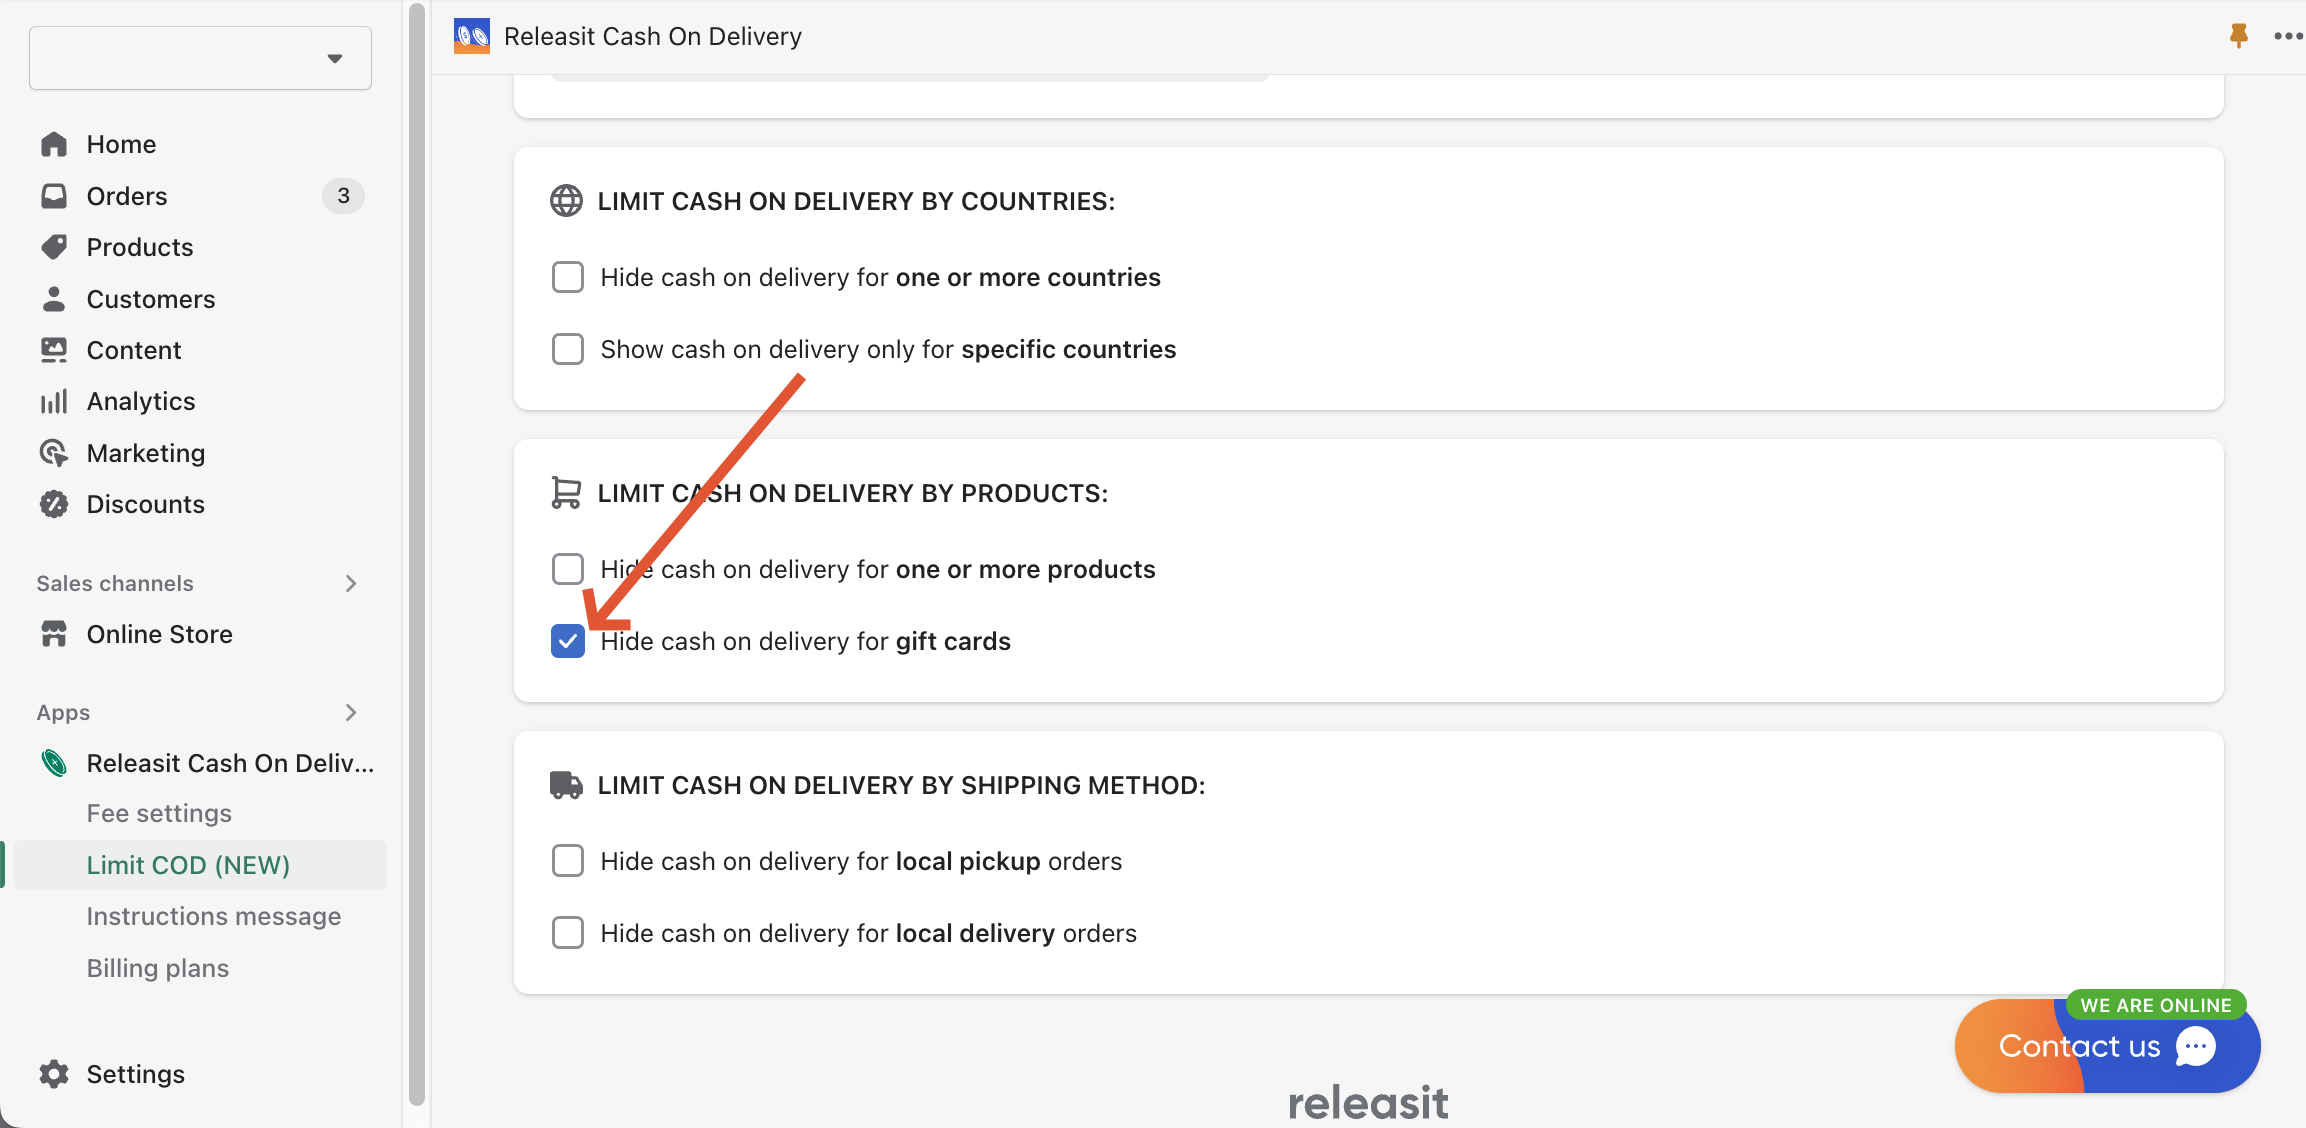This screenshot has height=1128, width=2306.
Task: Pin the Releasit app using the pin icon
Action: point(2237,36)
